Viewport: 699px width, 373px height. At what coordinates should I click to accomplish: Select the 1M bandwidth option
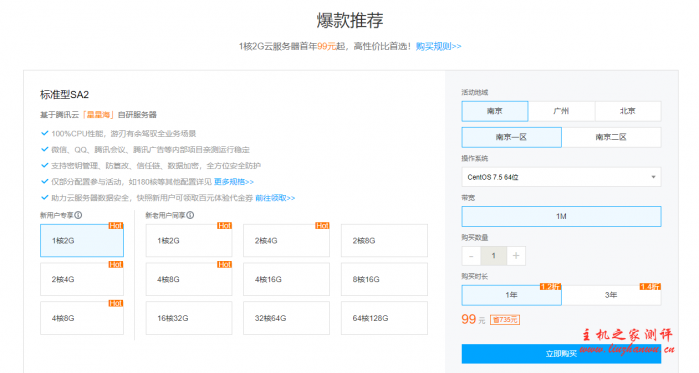(561, 217)
